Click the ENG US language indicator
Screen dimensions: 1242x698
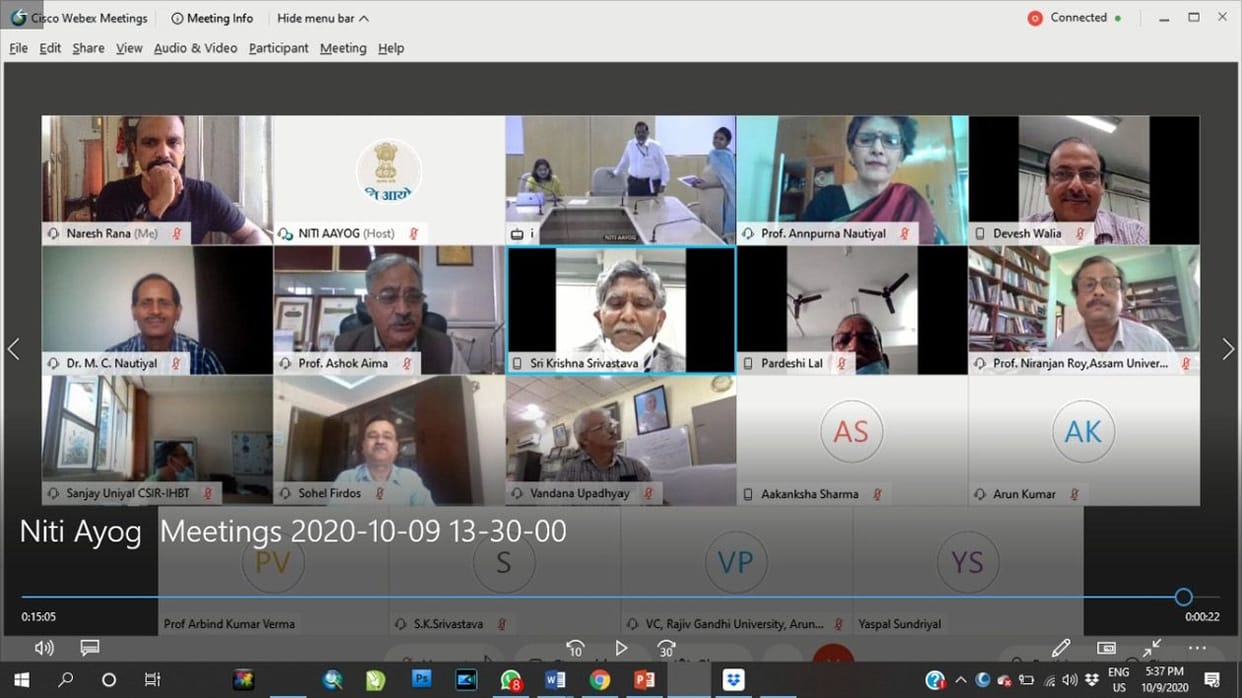tap(1118, 680)
